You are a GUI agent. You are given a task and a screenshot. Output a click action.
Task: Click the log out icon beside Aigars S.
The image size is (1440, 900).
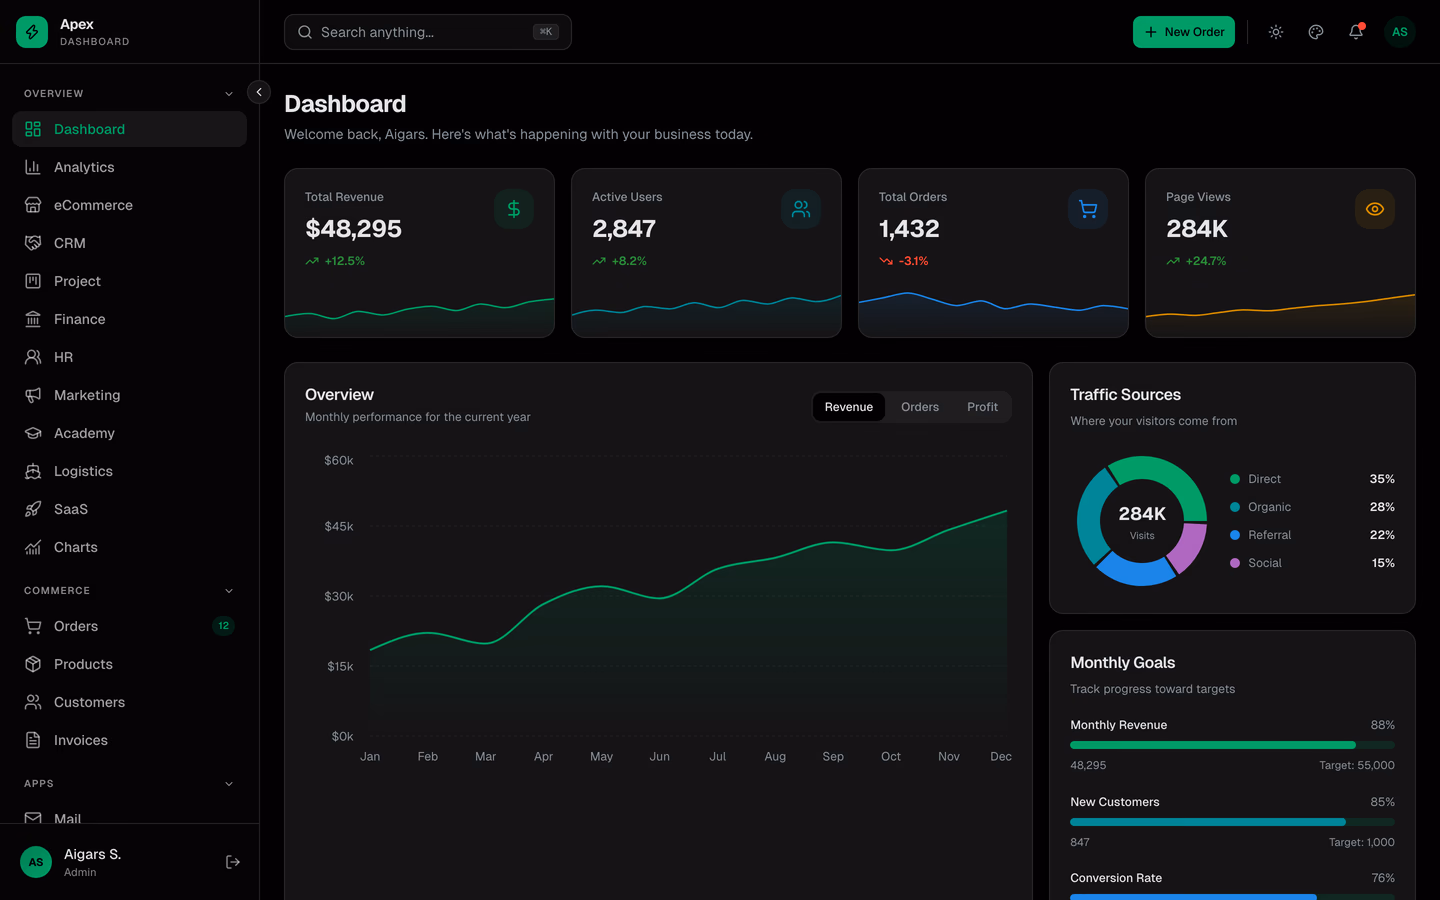233,862
